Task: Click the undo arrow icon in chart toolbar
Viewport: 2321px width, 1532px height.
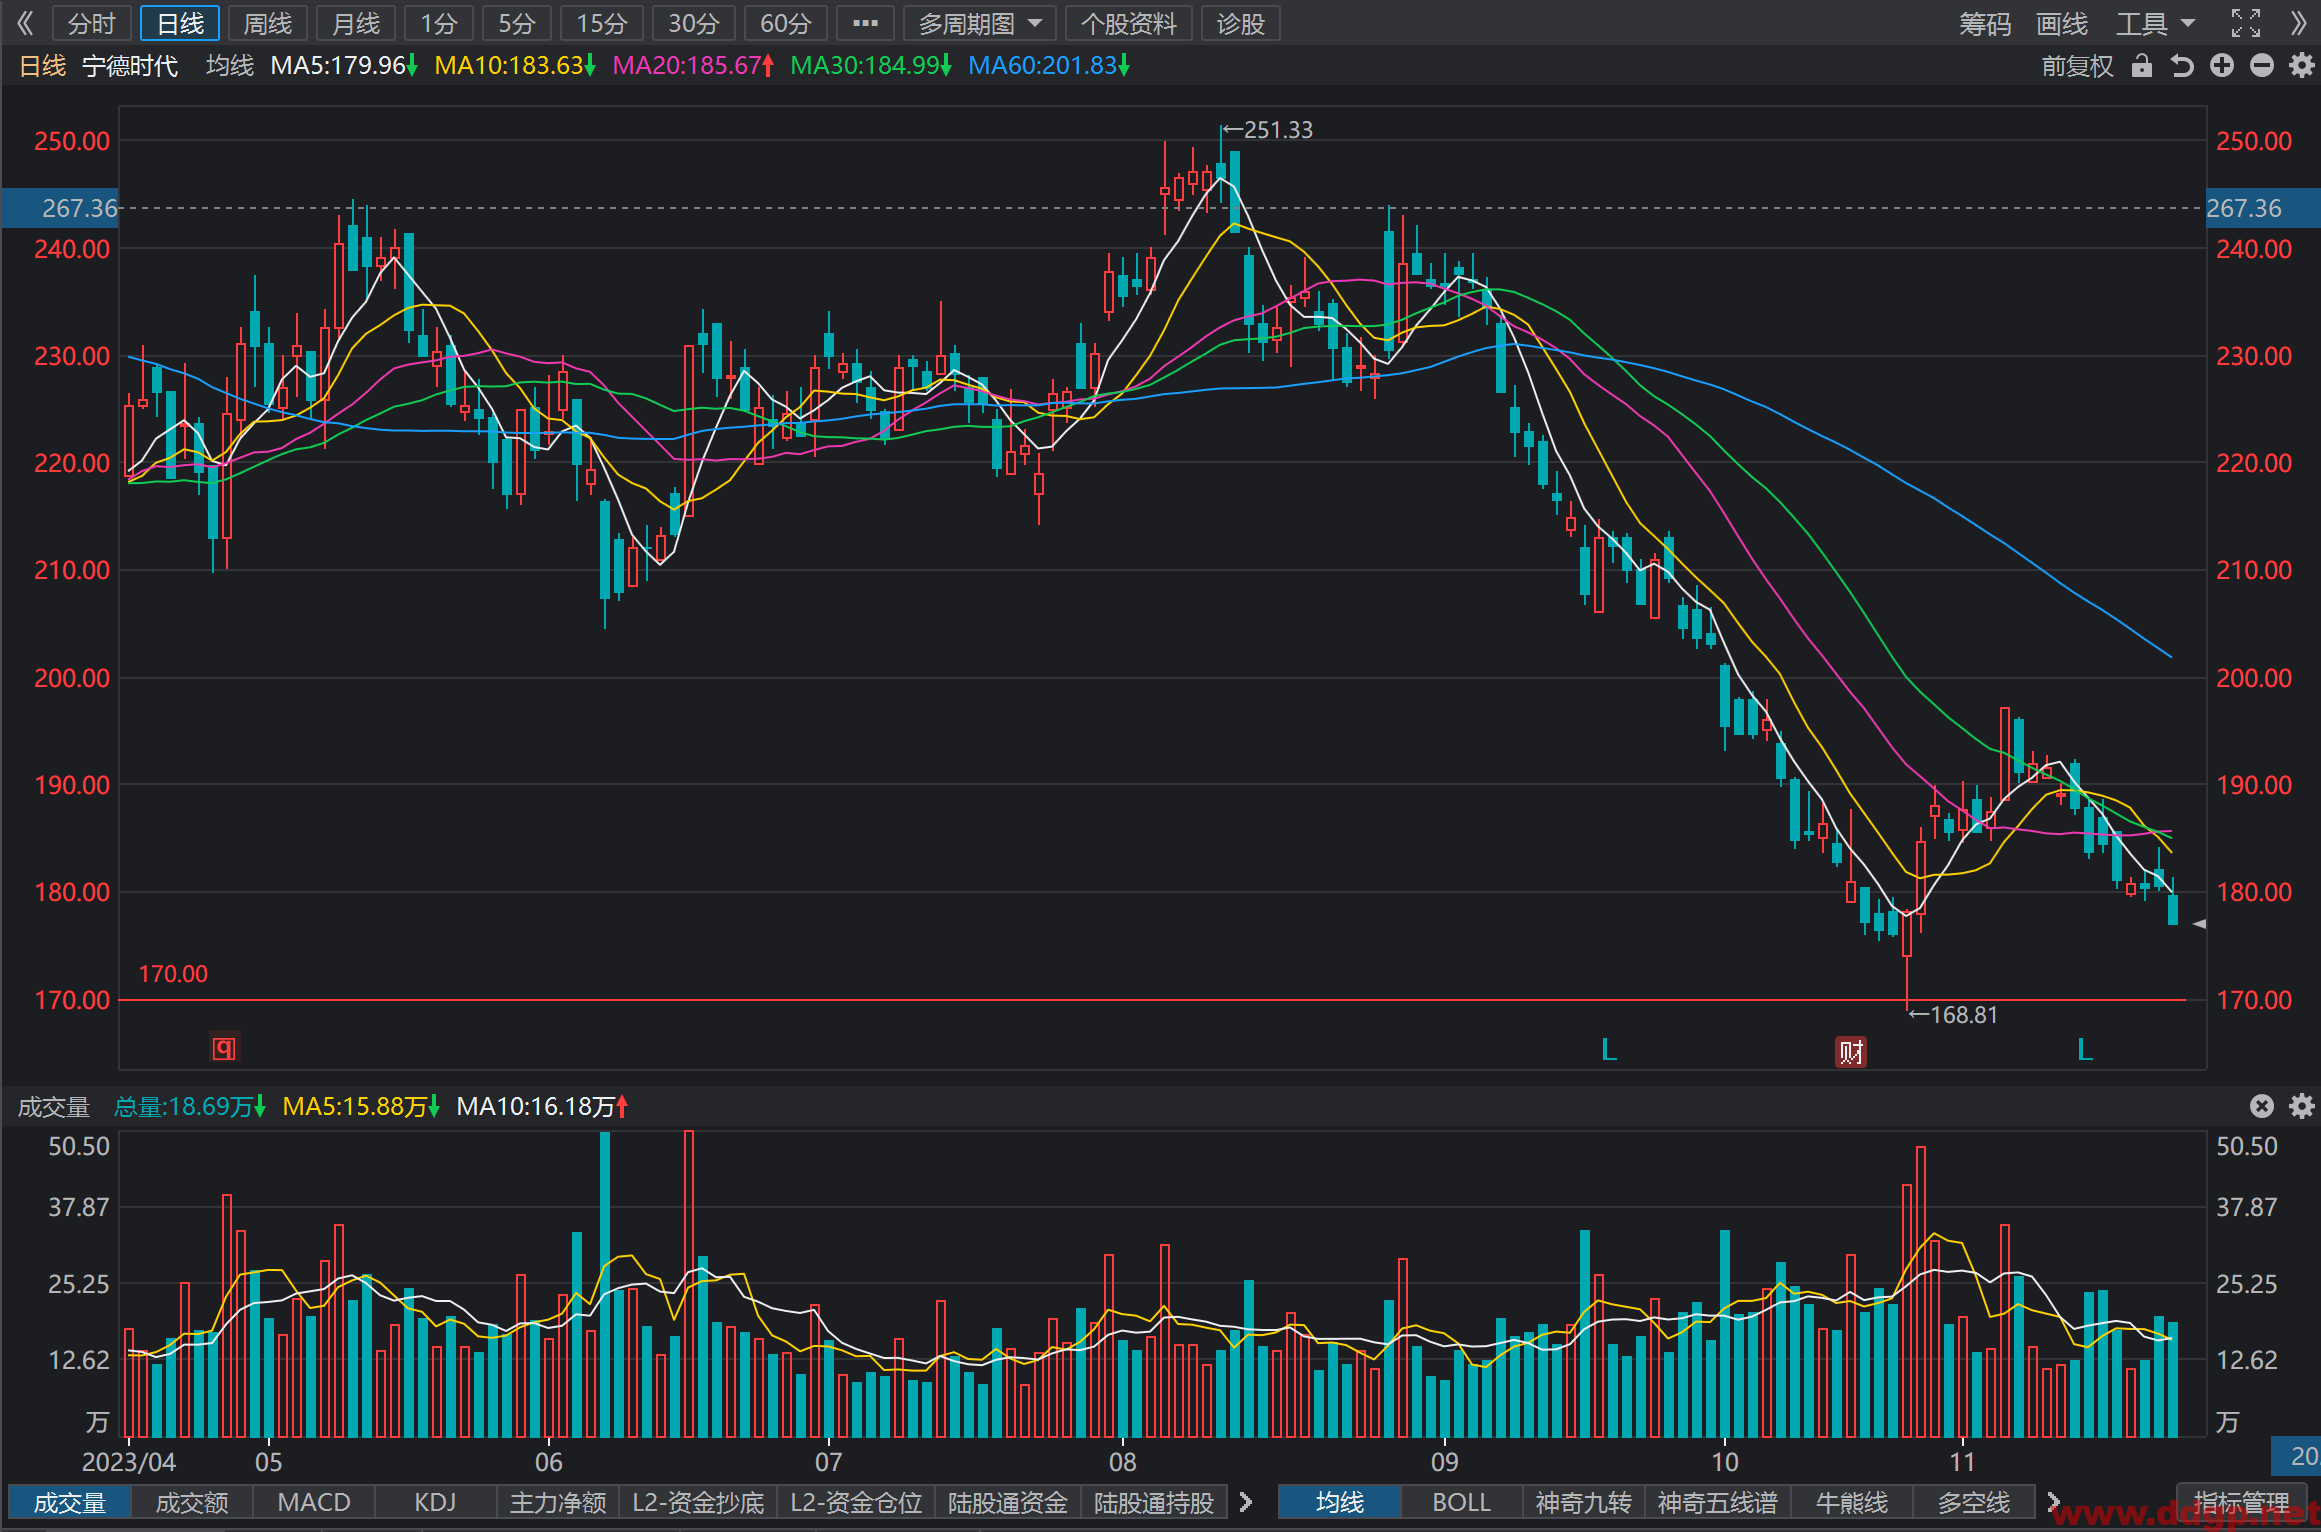Action: point(2182,66)
